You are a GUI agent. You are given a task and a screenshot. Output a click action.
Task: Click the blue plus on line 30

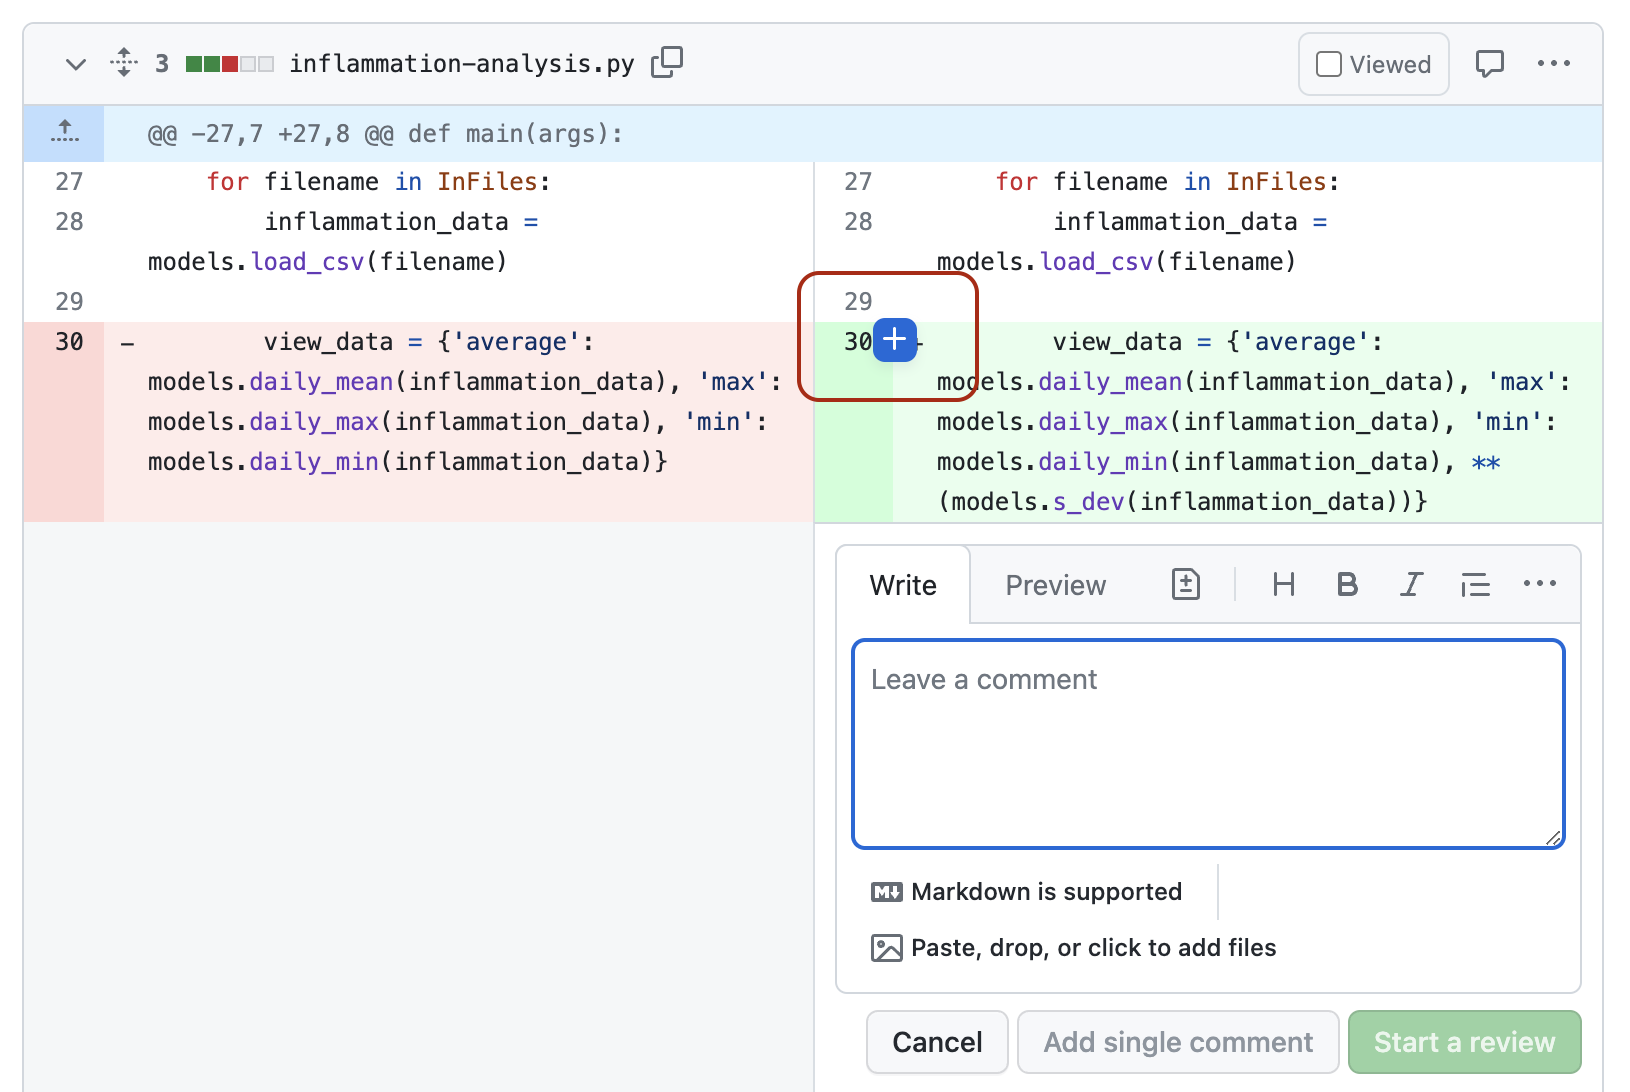pyautogui.click(x=894, y=340)
